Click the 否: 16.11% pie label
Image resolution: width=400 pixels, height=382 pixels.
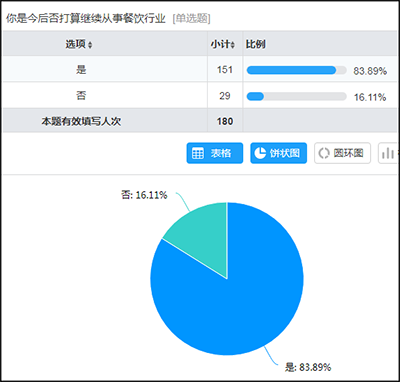click(x=144, y=195)
